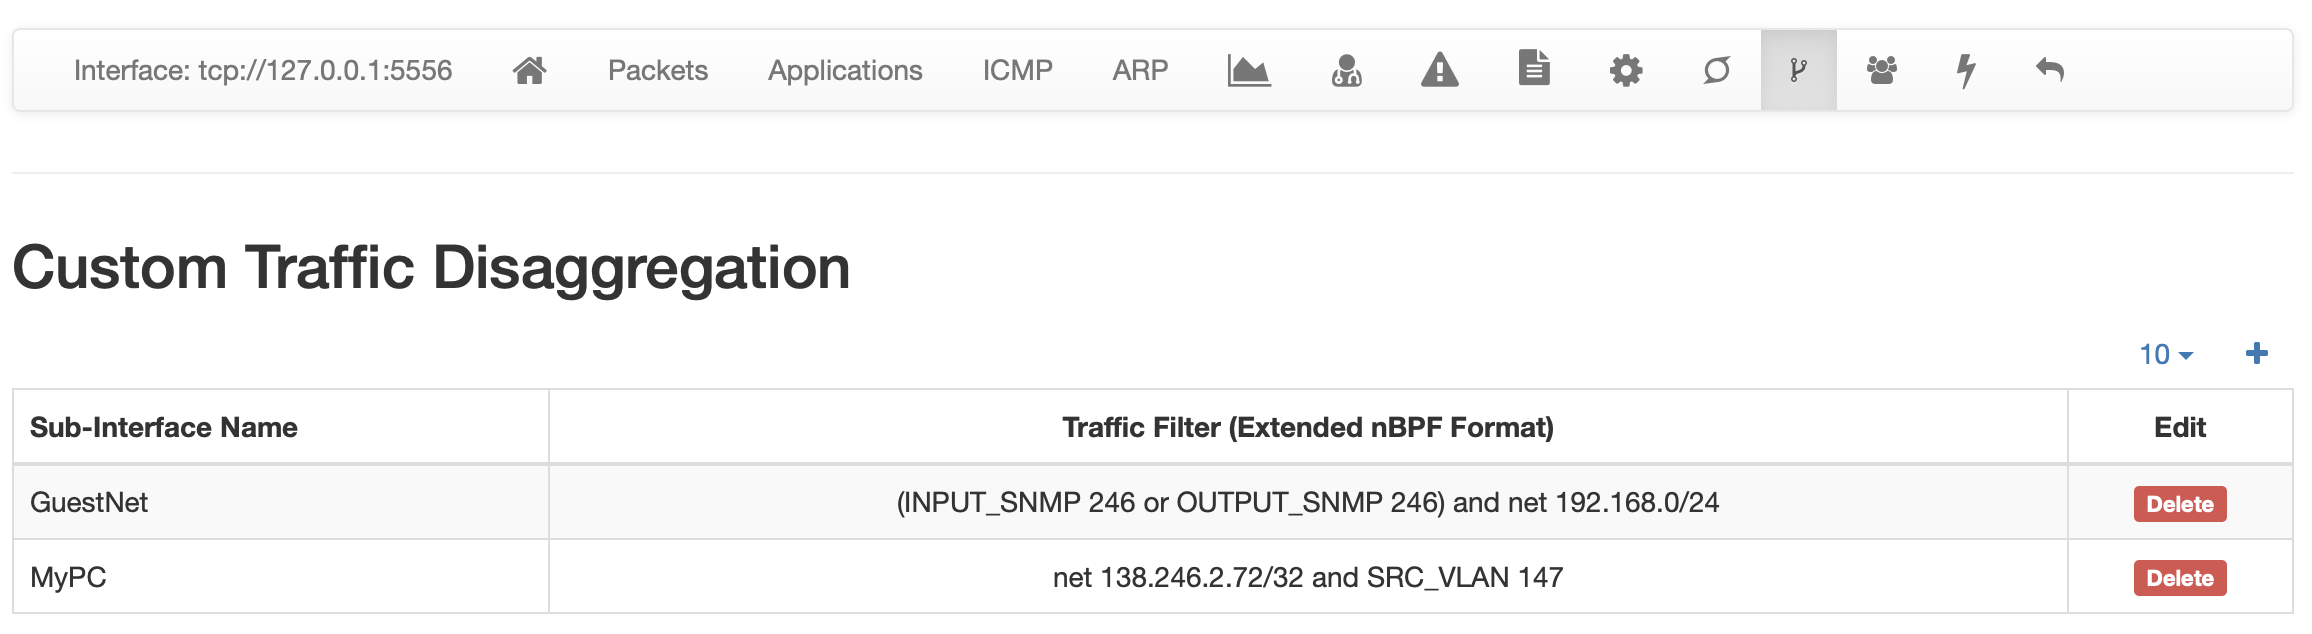Switch to the Packets tab
Screen dimensions: 2312x634
(x=658, y=70)
